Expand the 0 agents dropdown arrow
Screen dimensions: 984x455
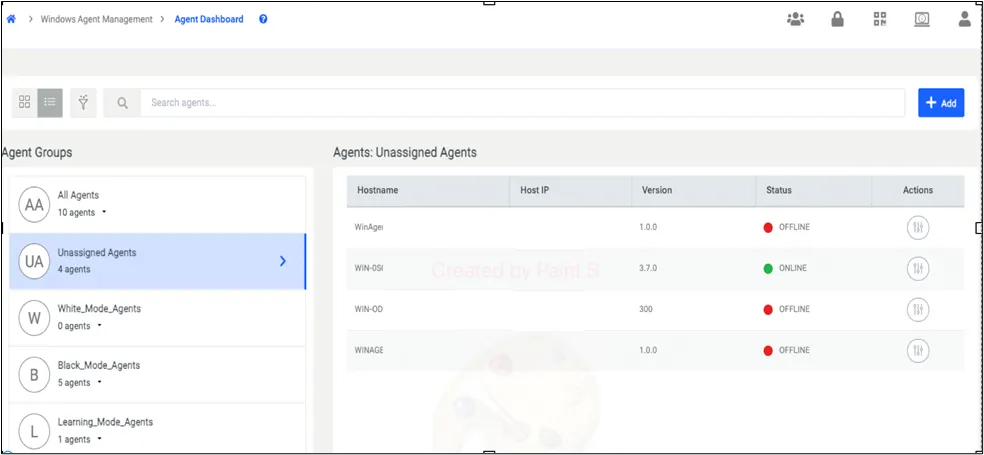pos(100,326)
